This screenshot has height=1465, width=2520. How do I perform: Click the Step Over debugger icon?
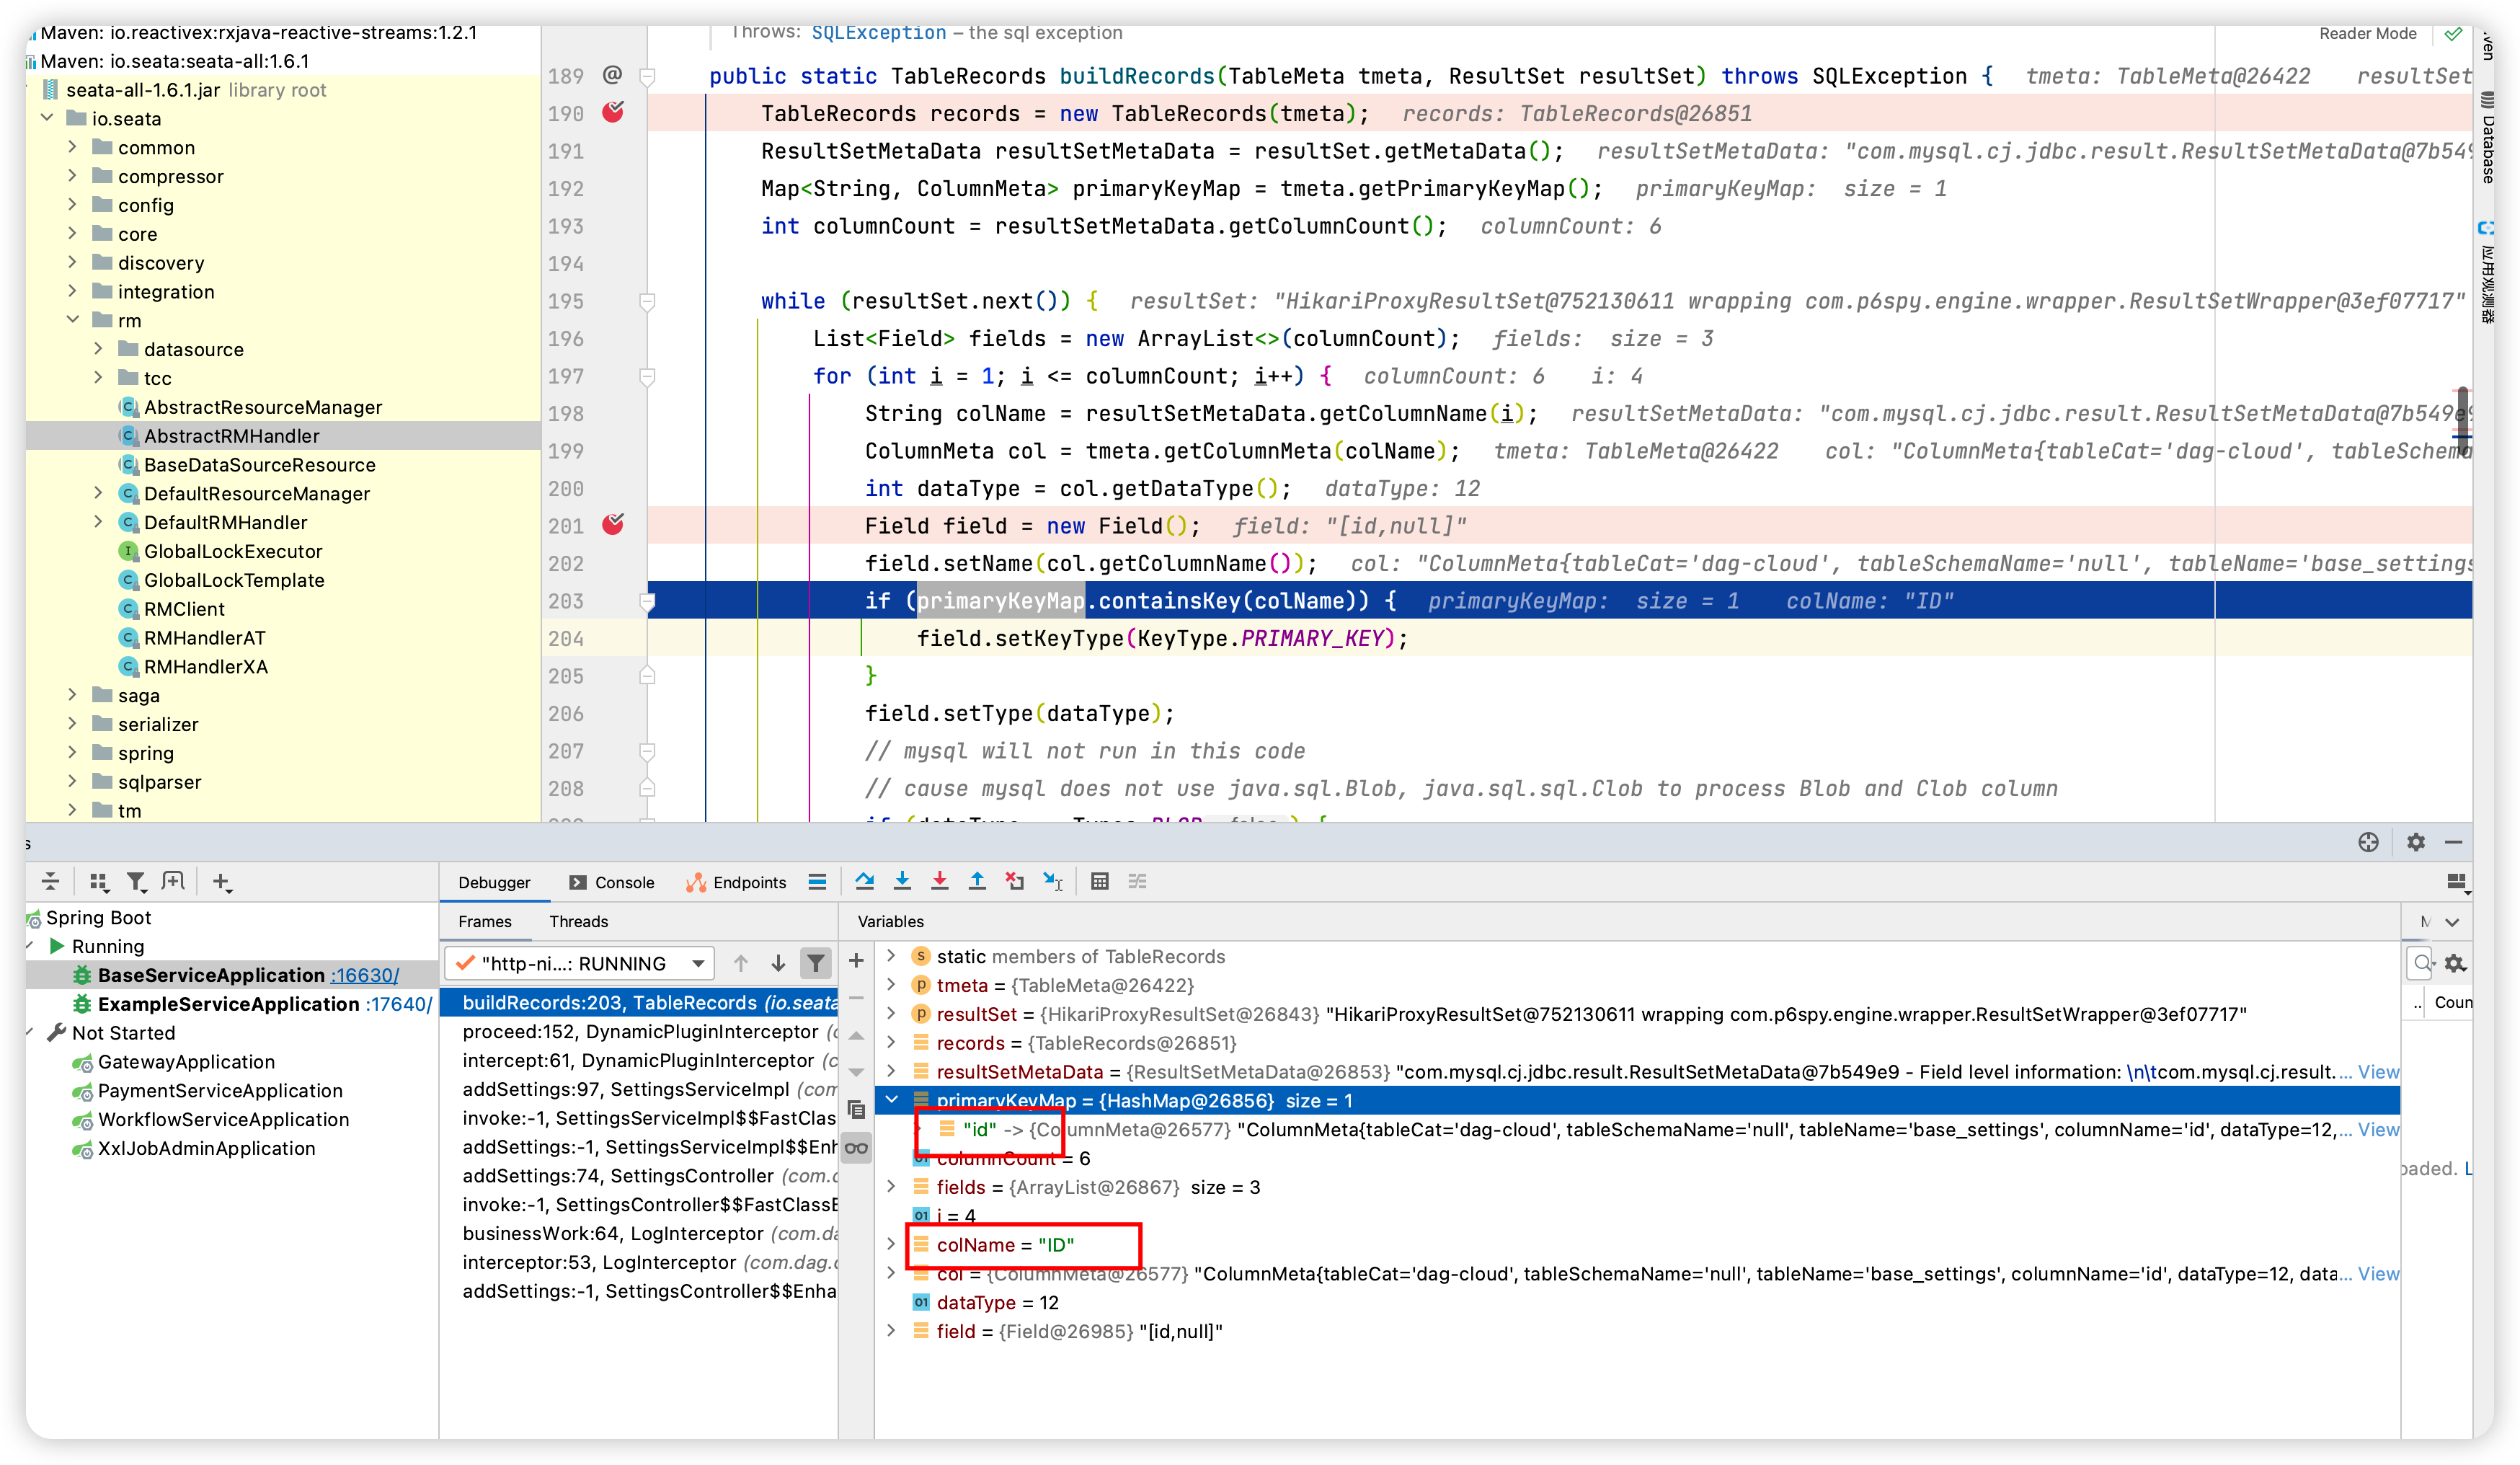[x=865, y=881]
